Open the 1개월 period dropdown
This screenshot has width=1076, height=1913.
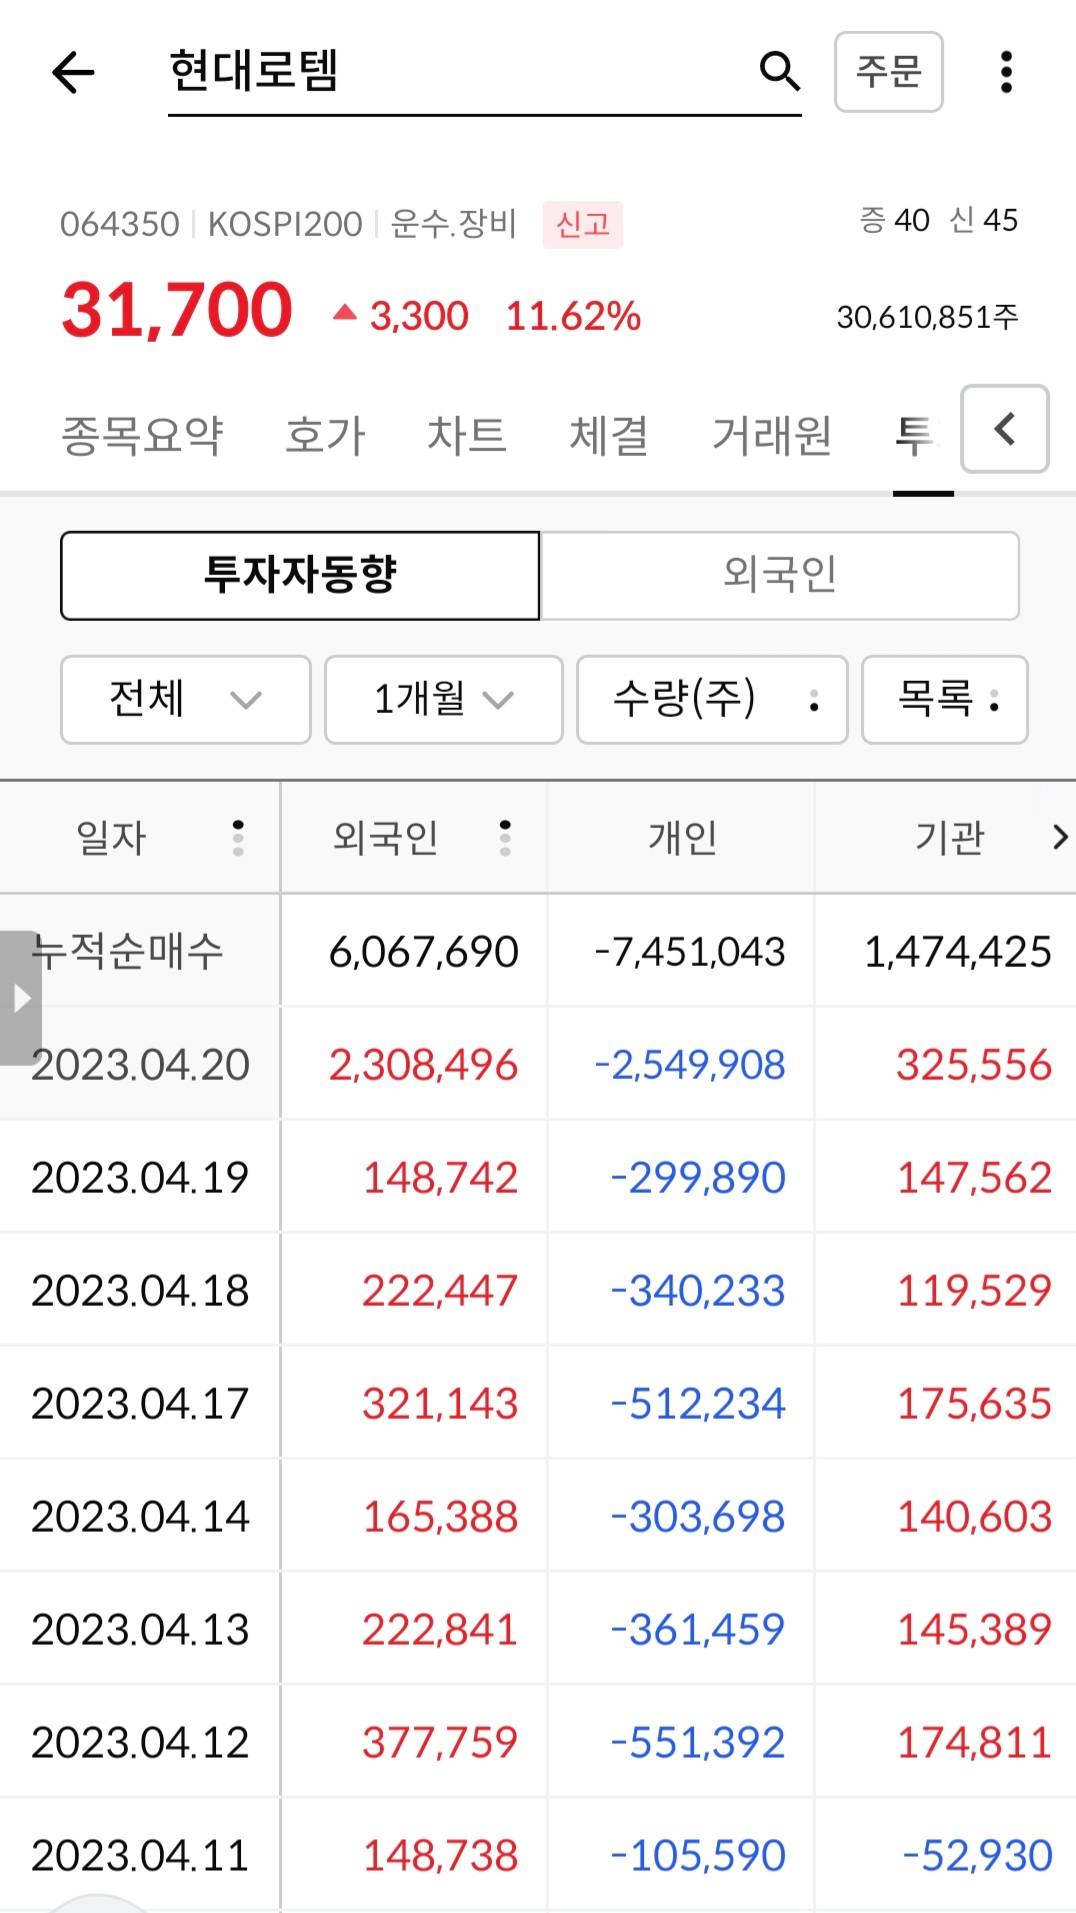click(x=444, y=700)
